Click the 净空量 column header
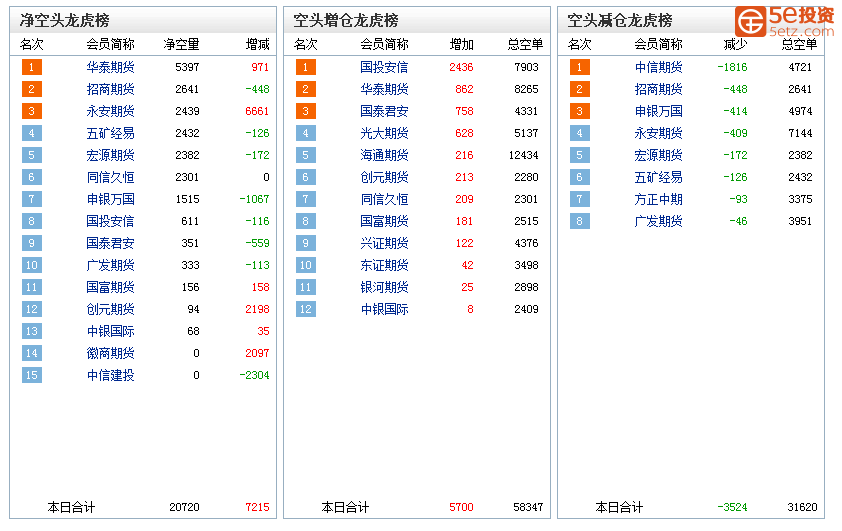The height and width of the screenshot is (531, 842). point(182,45)
